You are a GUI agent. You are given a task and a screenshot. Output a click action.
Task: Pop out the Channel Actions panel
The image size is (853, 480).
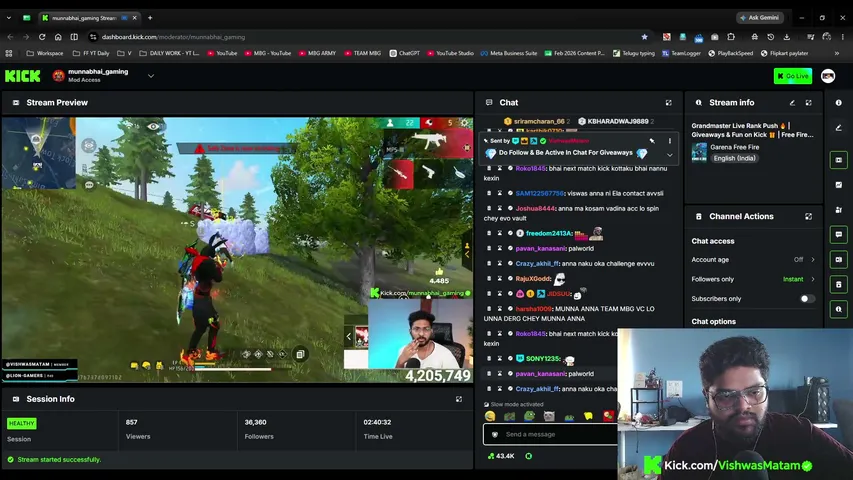click(809, 217)
